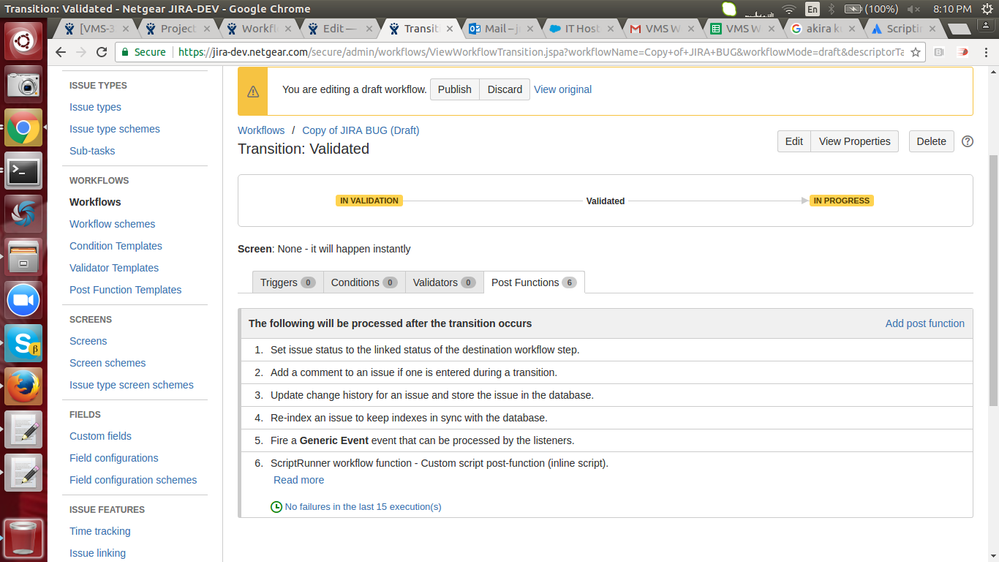Click the browser address bar URL
This screenshot has height=562, width=999.
coord(540,52)
